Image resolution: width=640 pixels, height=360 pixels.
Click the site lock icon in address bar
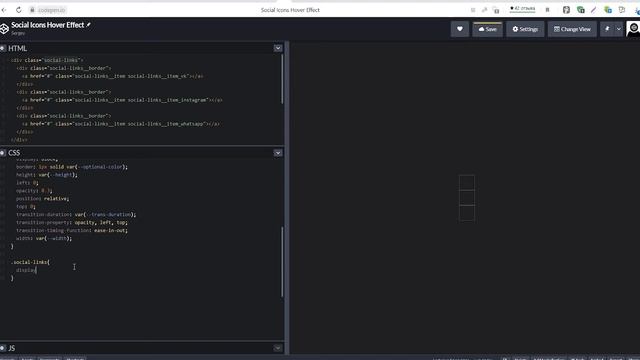coord(32,10)
